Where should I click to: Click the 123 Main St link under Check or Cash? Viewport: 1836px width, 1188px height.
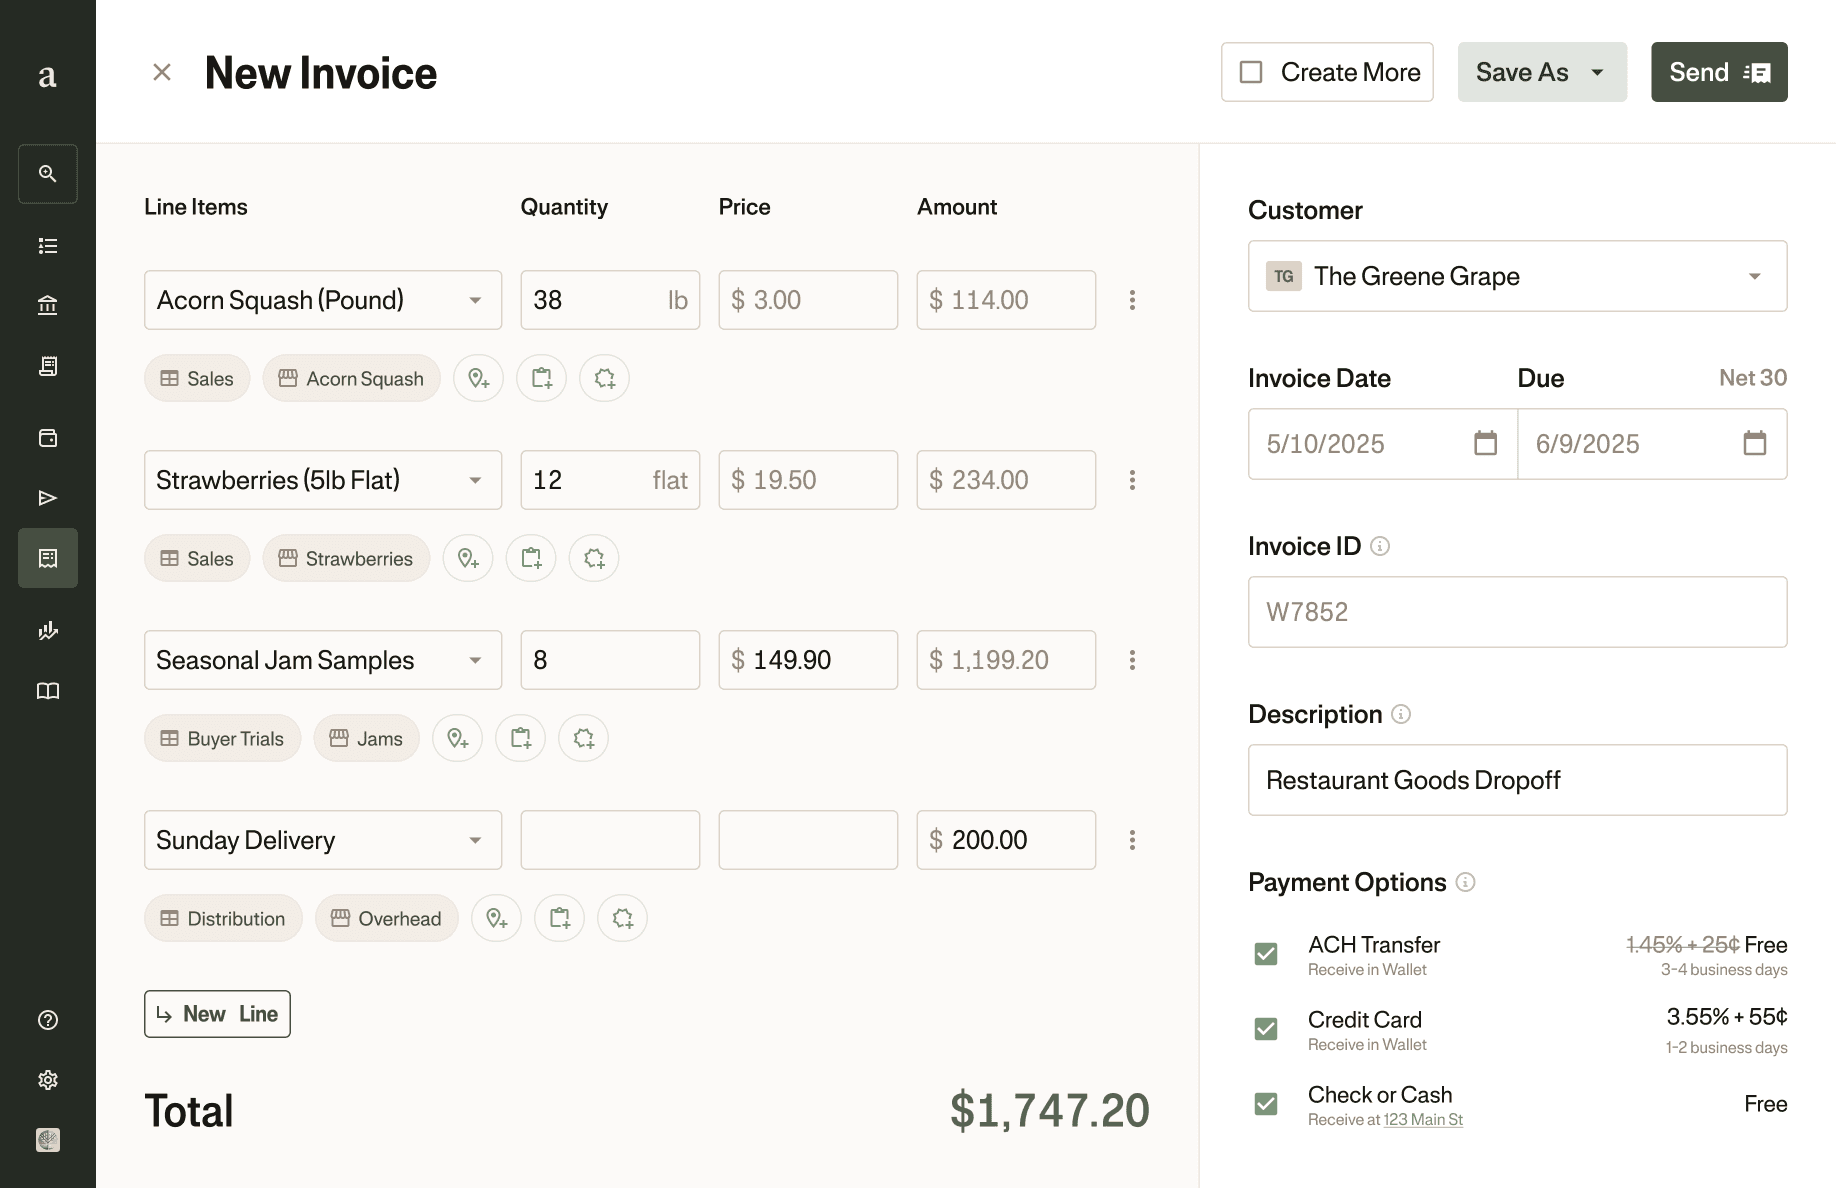pyautogui.click(x=1422, y=1119)
